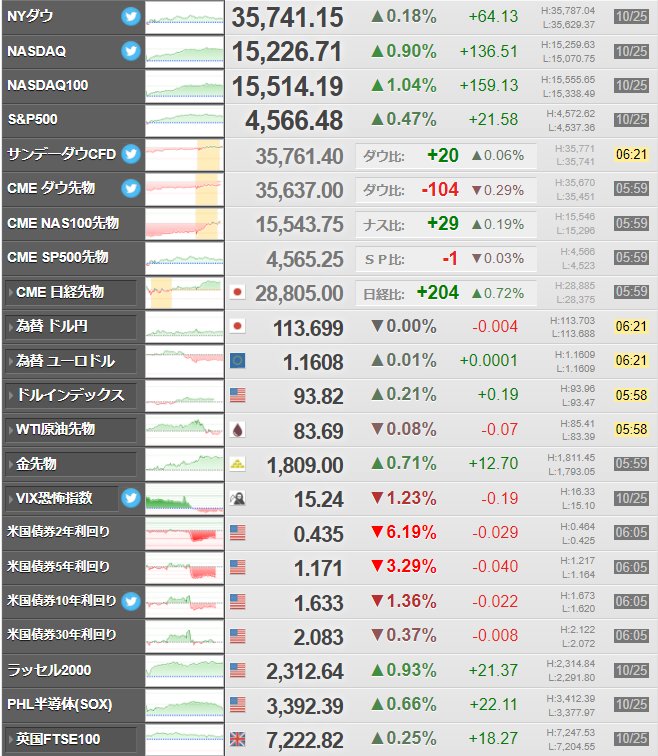Open the 金先物 mini chart
This screenshot has height=756, width=658.
tap(185, 465)
